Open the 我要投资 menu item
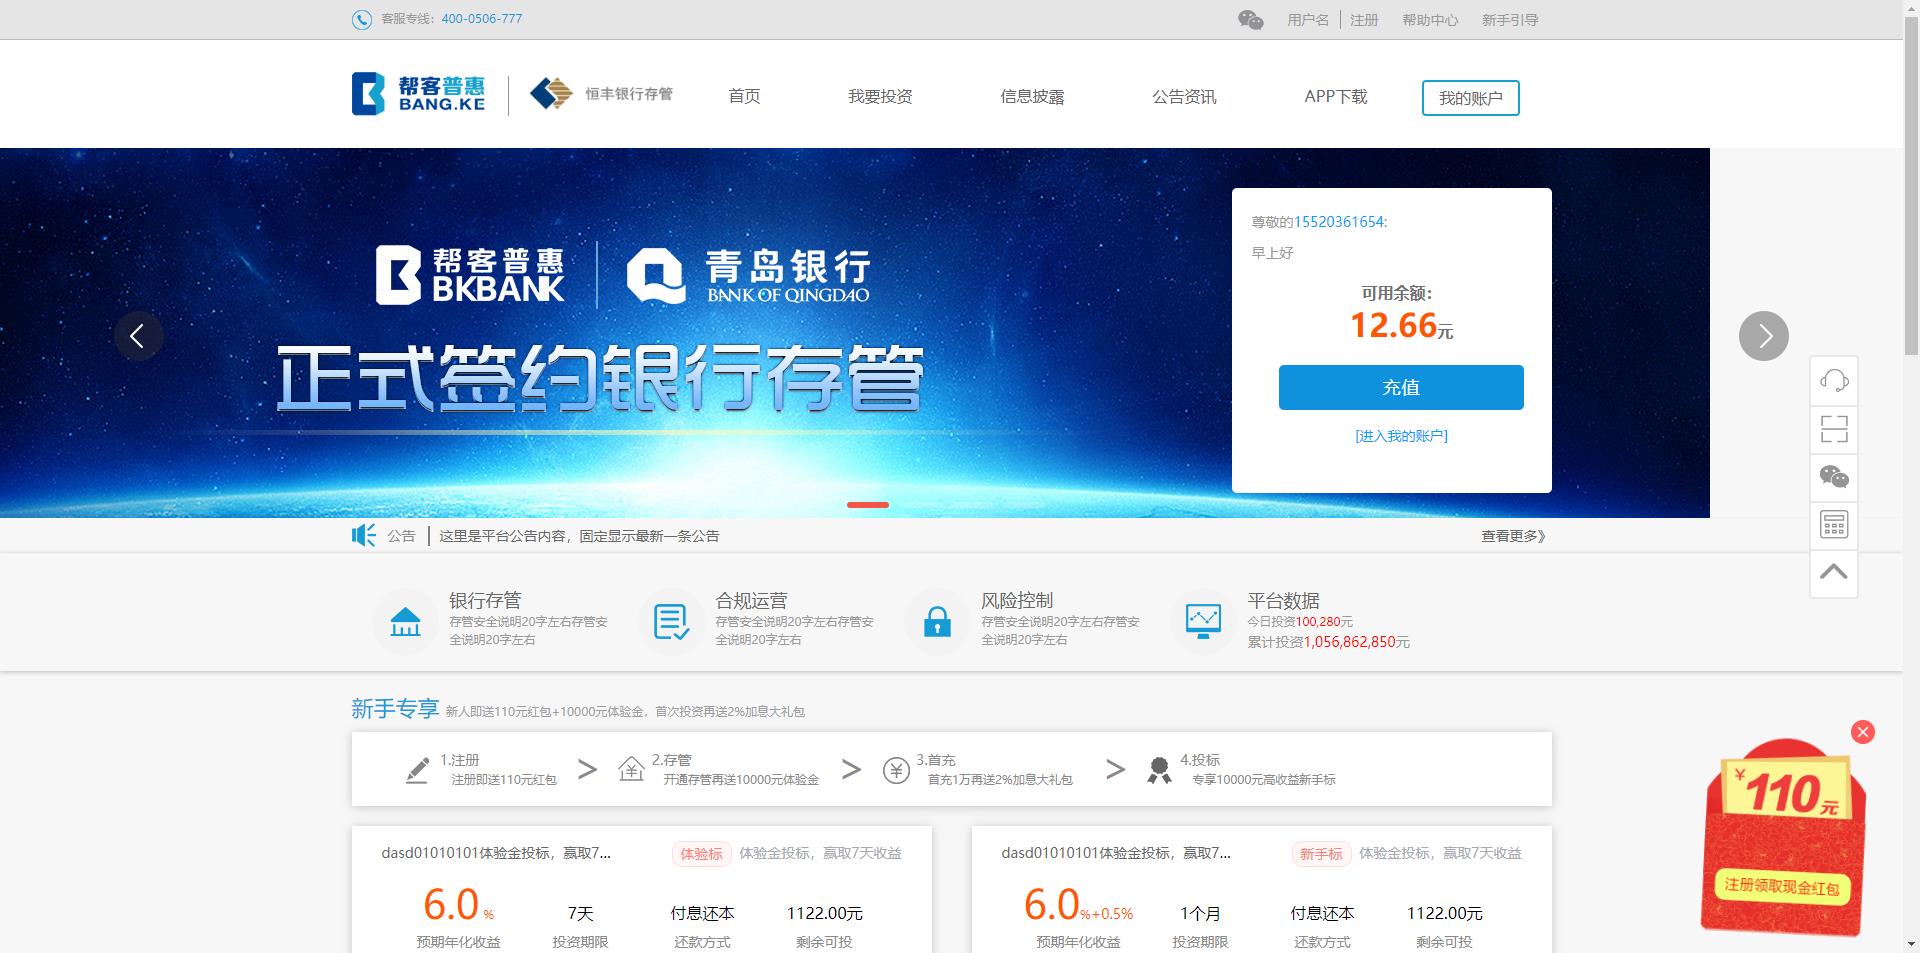Viewport: 1920px width, 953px height. (x=880, y=96)
